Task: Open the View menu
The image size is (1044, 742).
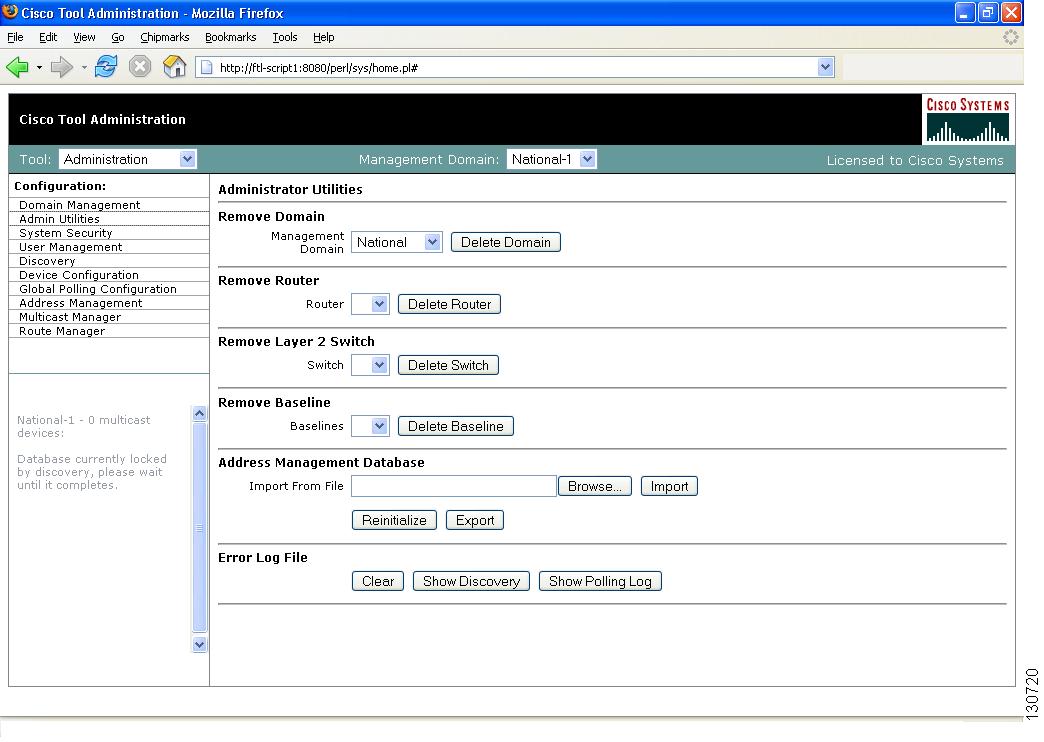Action: (84, 37)
